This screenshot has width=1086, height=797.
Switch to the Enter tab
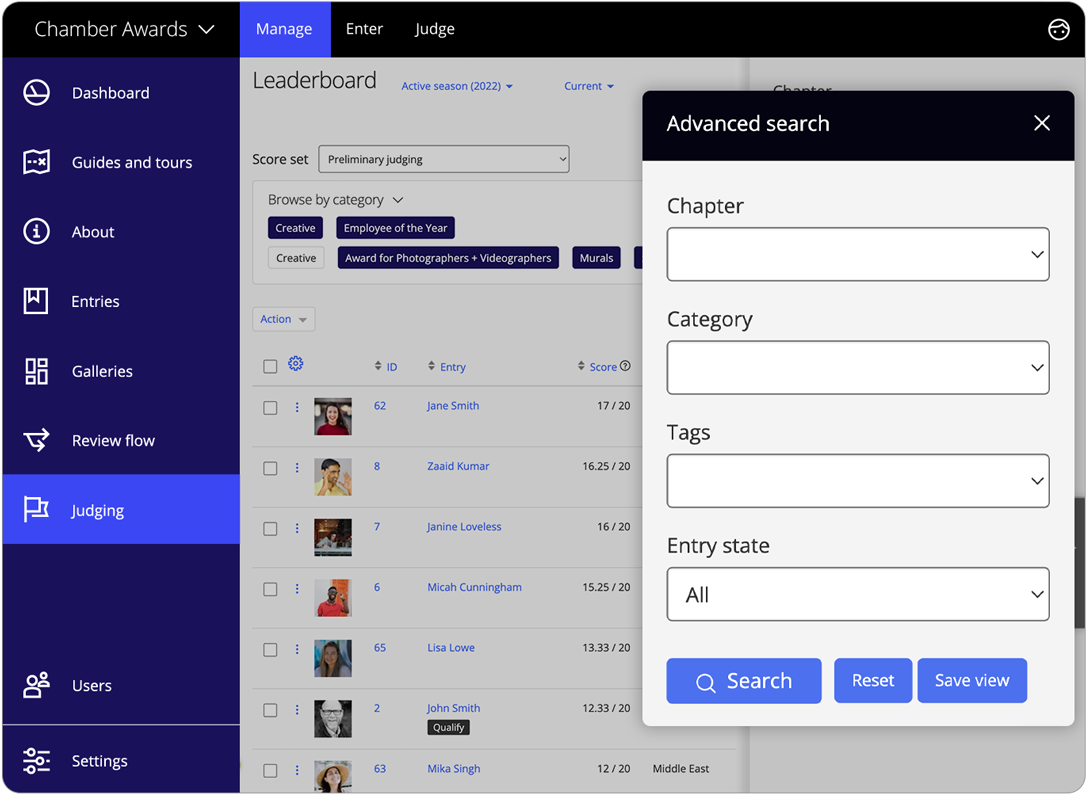364,29
